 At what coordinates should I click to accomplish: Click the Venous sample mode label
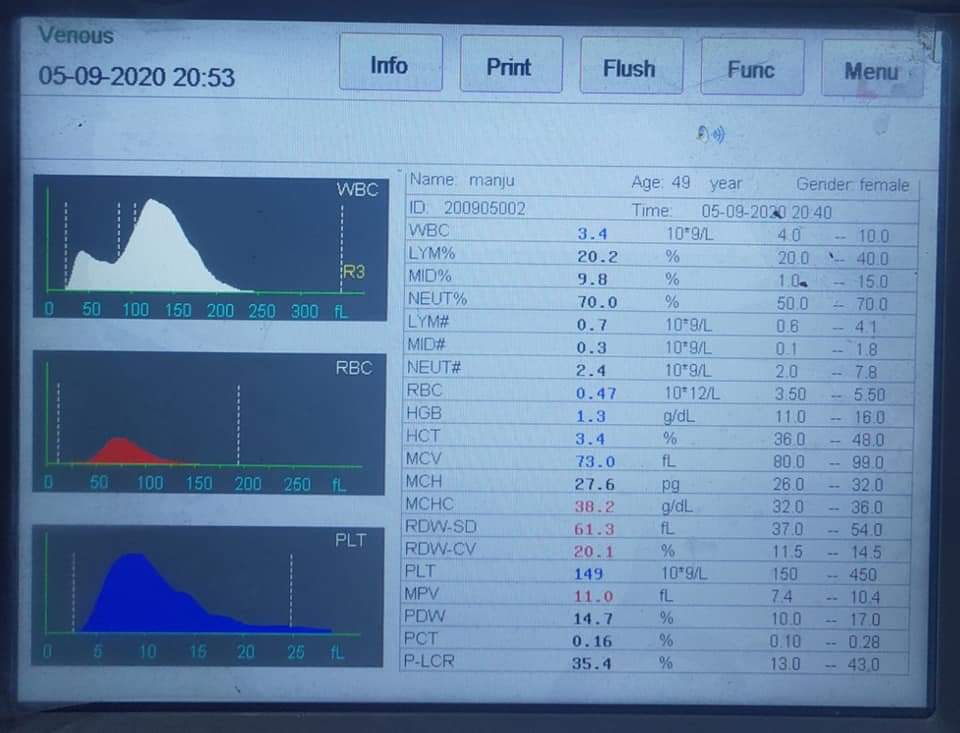[x=77, y=36]
